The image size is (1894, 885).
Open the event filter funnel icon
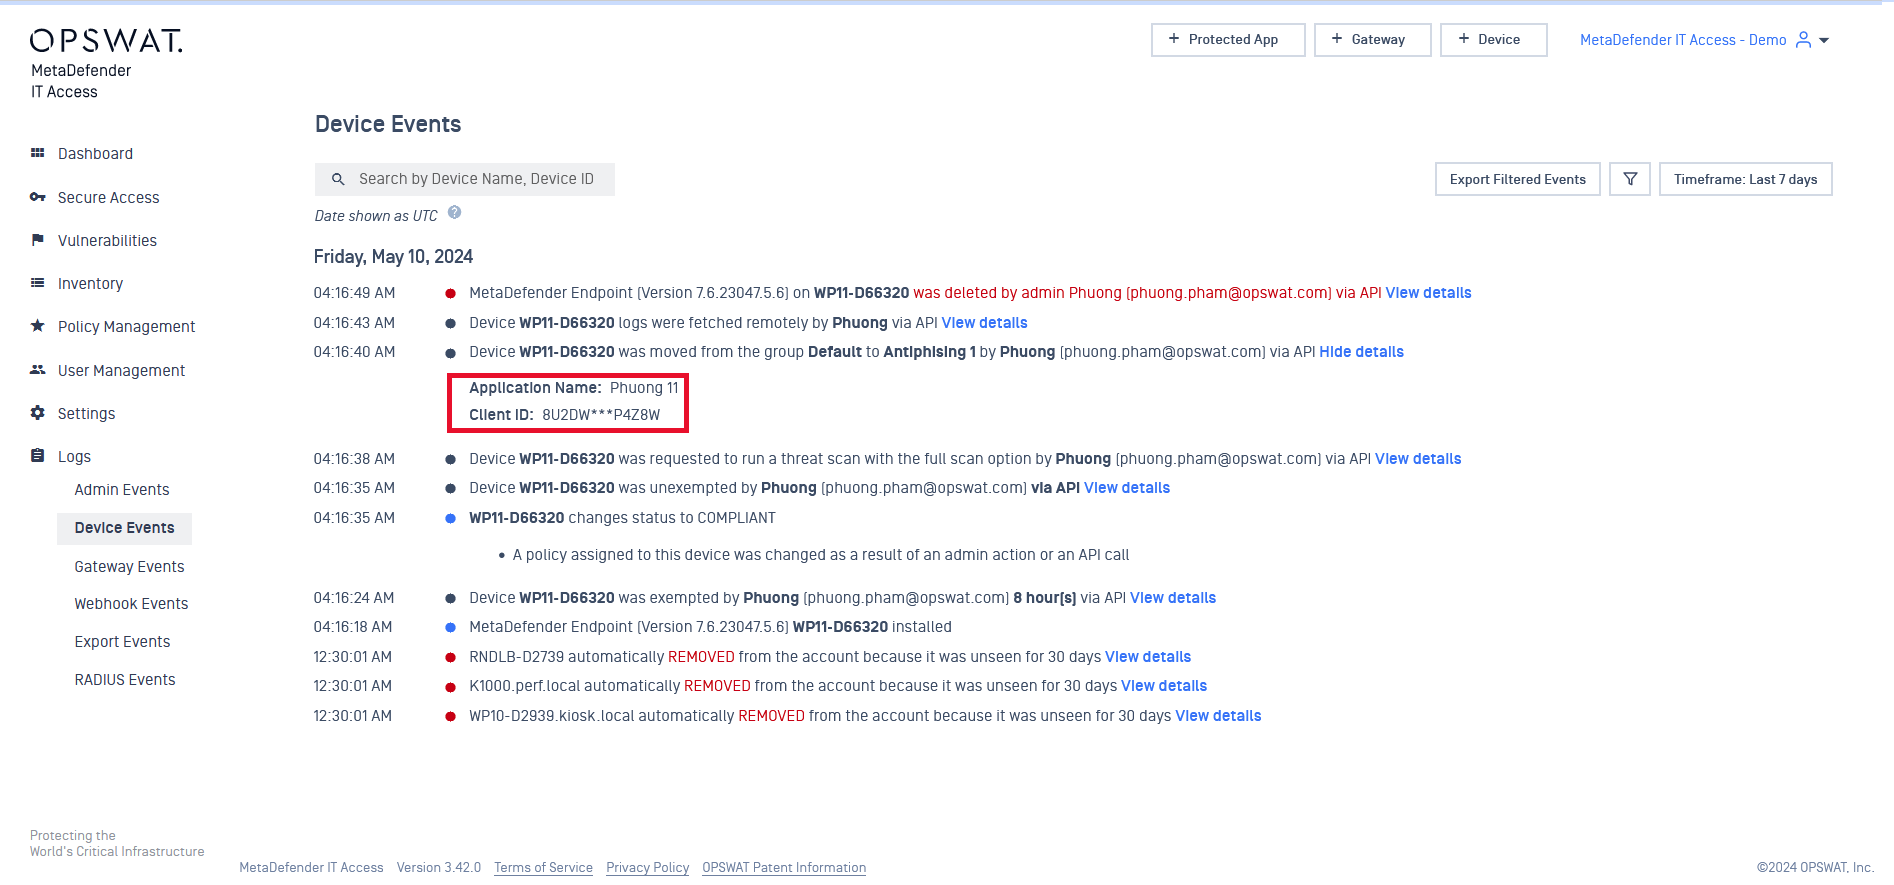coord(1630,179)
